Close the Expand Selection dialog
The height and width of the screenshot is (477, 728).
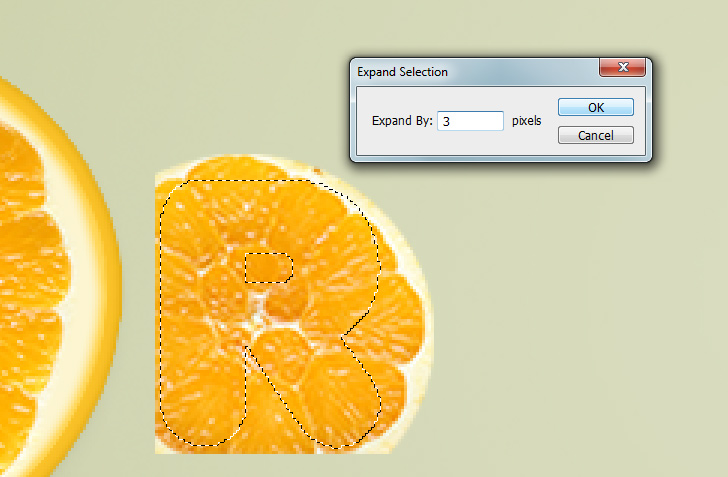623,67
